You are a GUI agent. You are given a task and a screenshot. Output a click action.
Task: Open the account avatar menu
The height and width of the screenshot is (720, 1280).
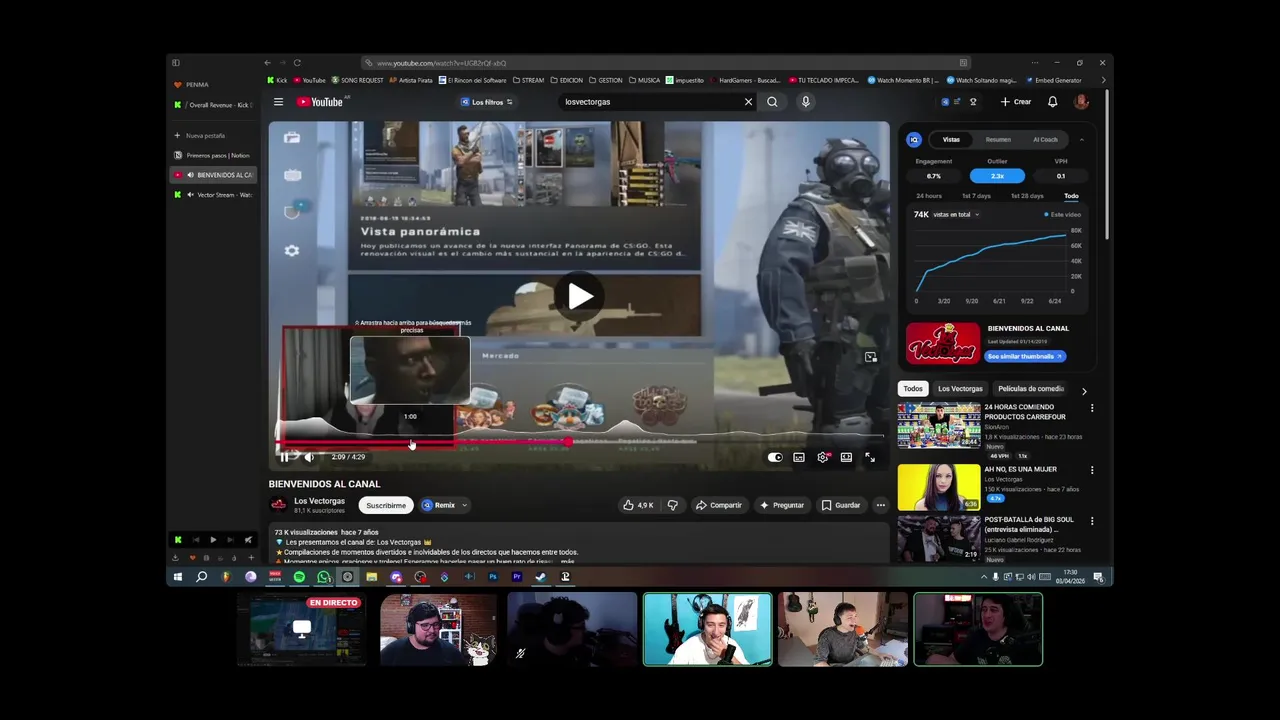(x=1081, y=102)
